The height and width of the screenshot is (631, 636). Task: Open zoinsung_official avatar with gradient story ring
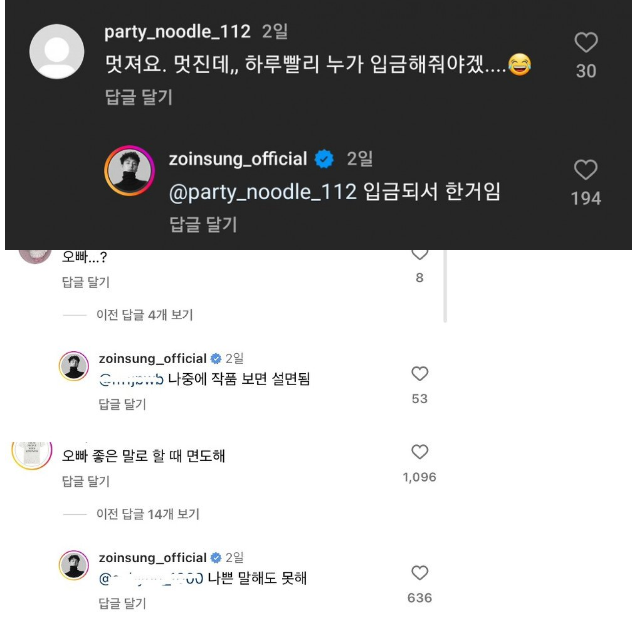click(x=129, y=171)
